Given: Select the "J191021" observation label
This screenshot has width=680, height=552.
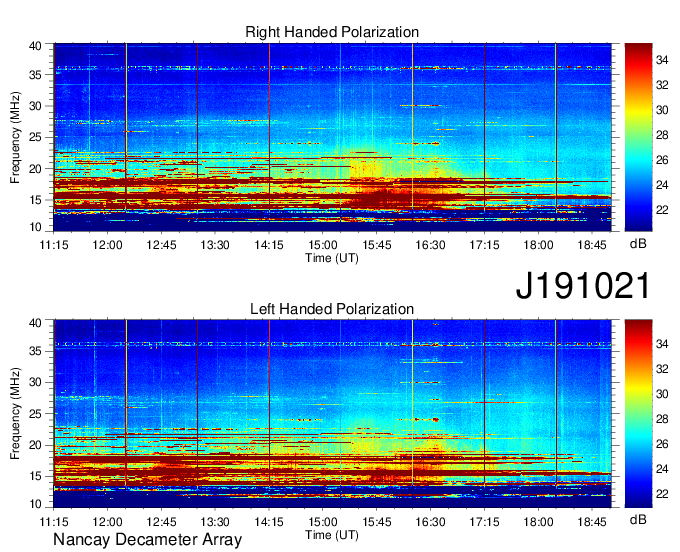Looking at the screenshot, I should click(583, 285).
